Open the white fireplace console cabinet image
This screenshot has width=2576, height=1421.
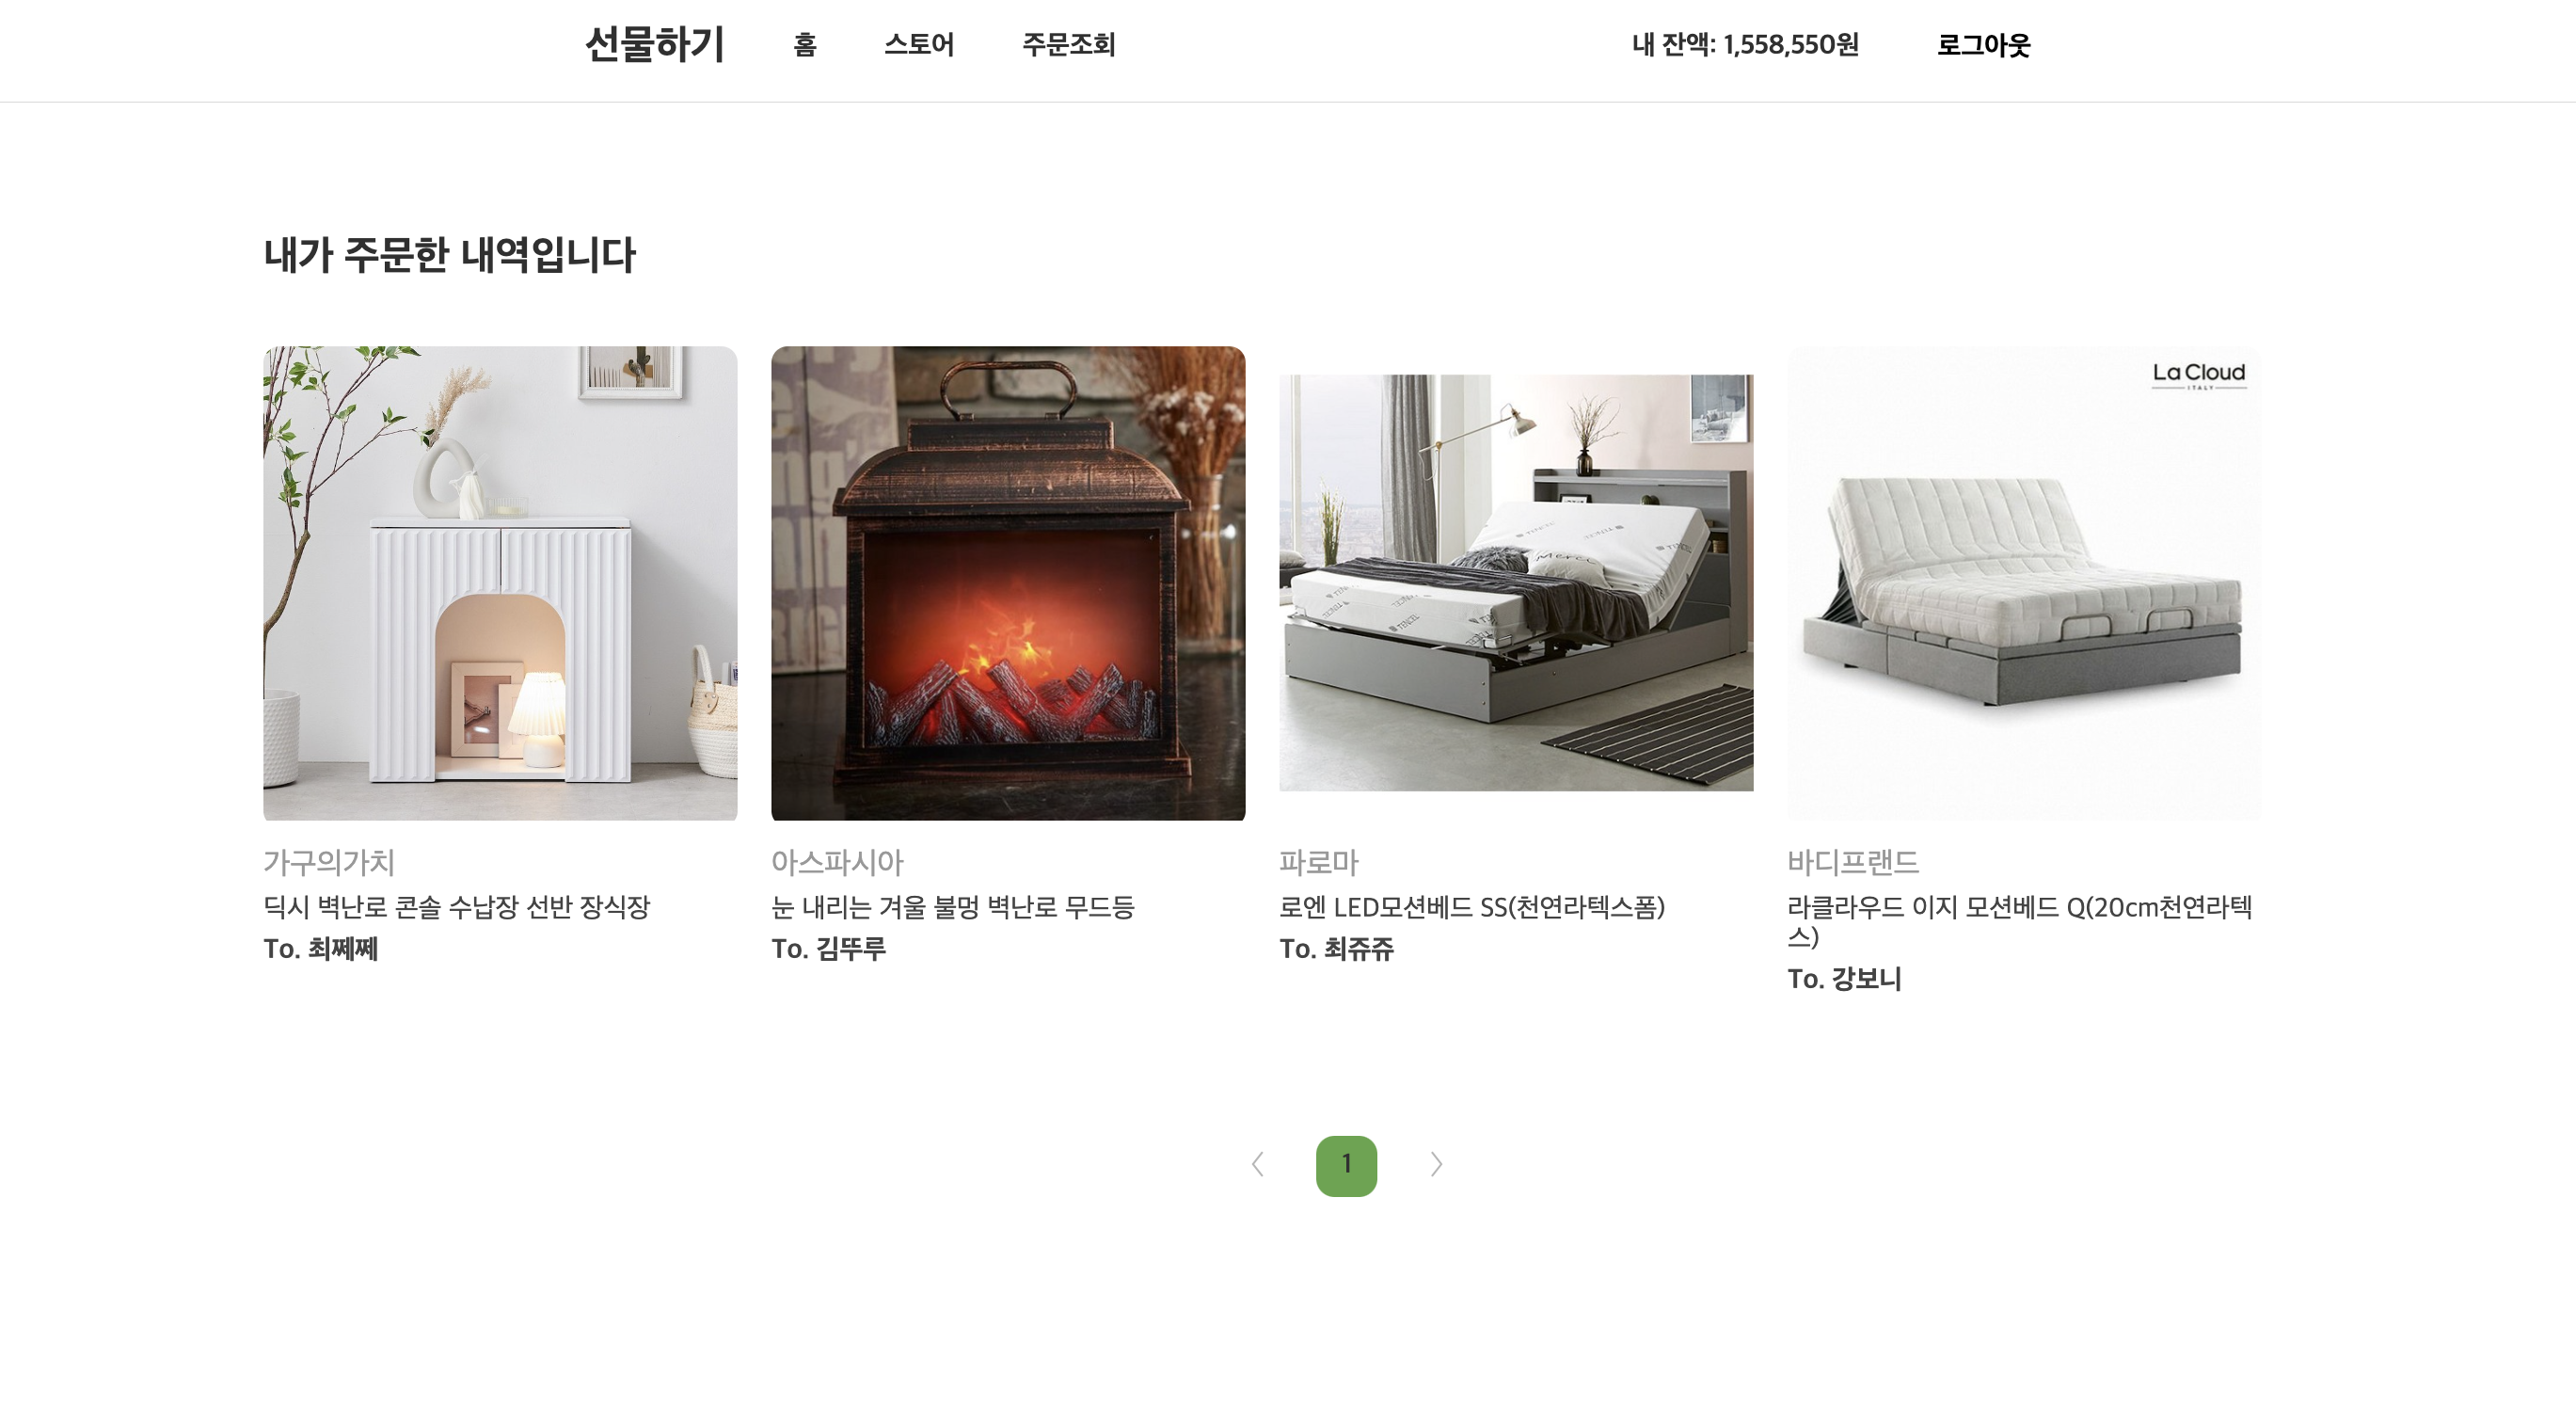(x=500, y=583)
